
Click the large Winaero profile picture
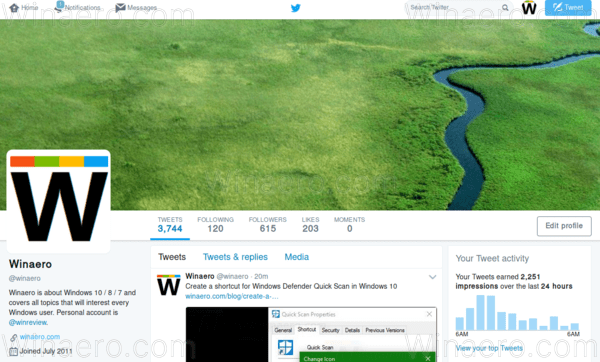[59, 201]
